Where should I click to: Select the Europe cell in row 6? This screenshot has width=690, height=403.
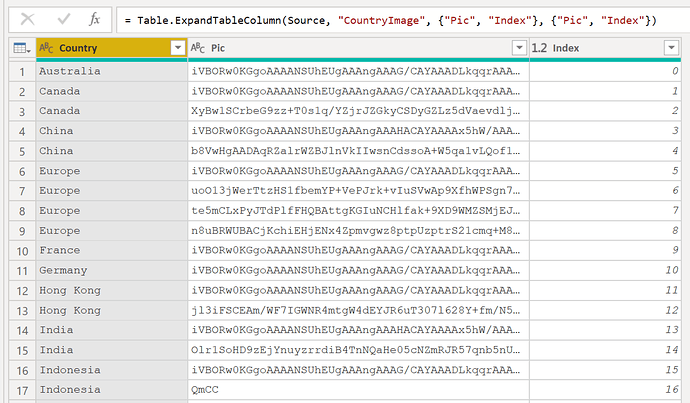click(x=112, y=171)
